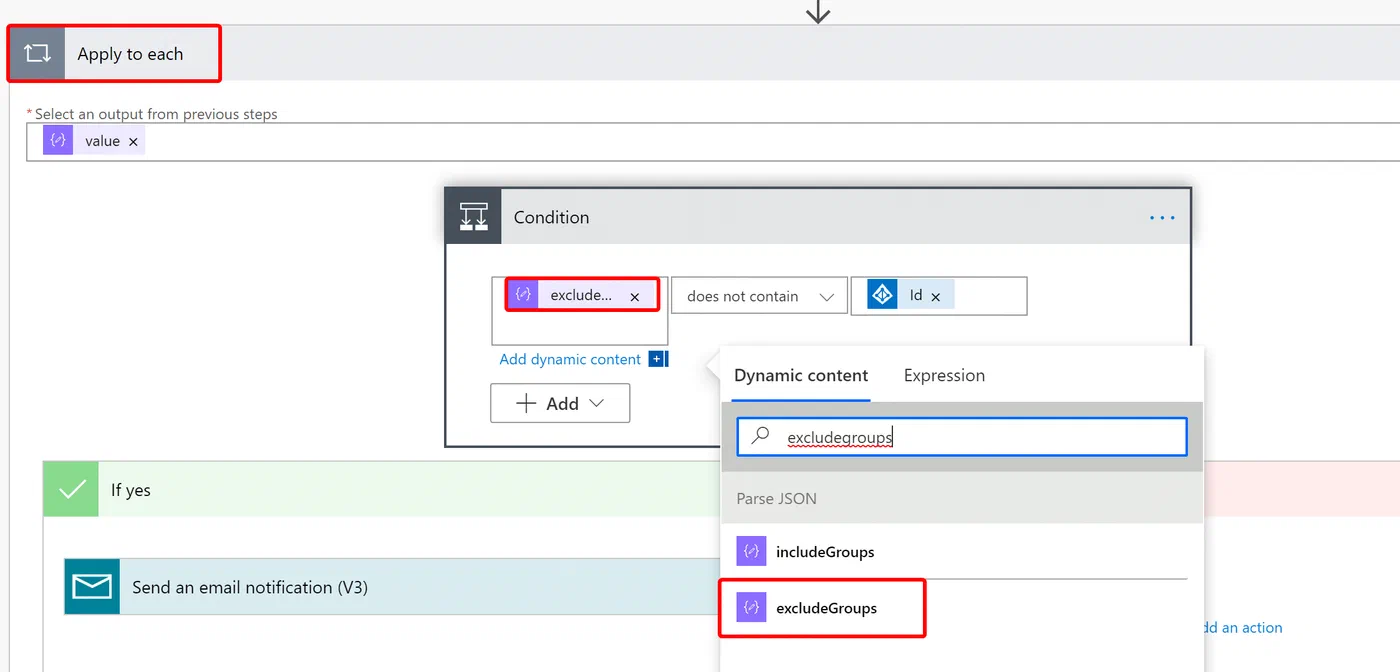Click the output from previous steps field
The height and width of the screenshot is (672, 1400).
tap(713, 142)
